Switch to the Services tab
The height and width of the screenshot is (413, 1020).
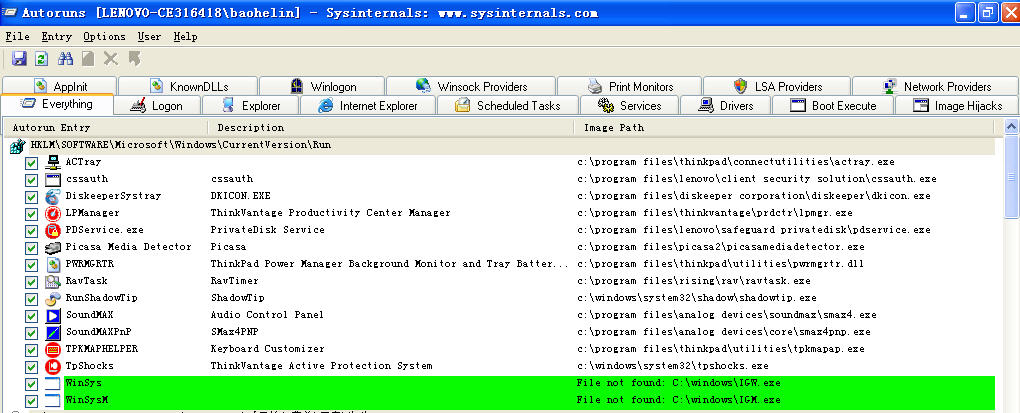pyautogui.click(x=629, y=105)
